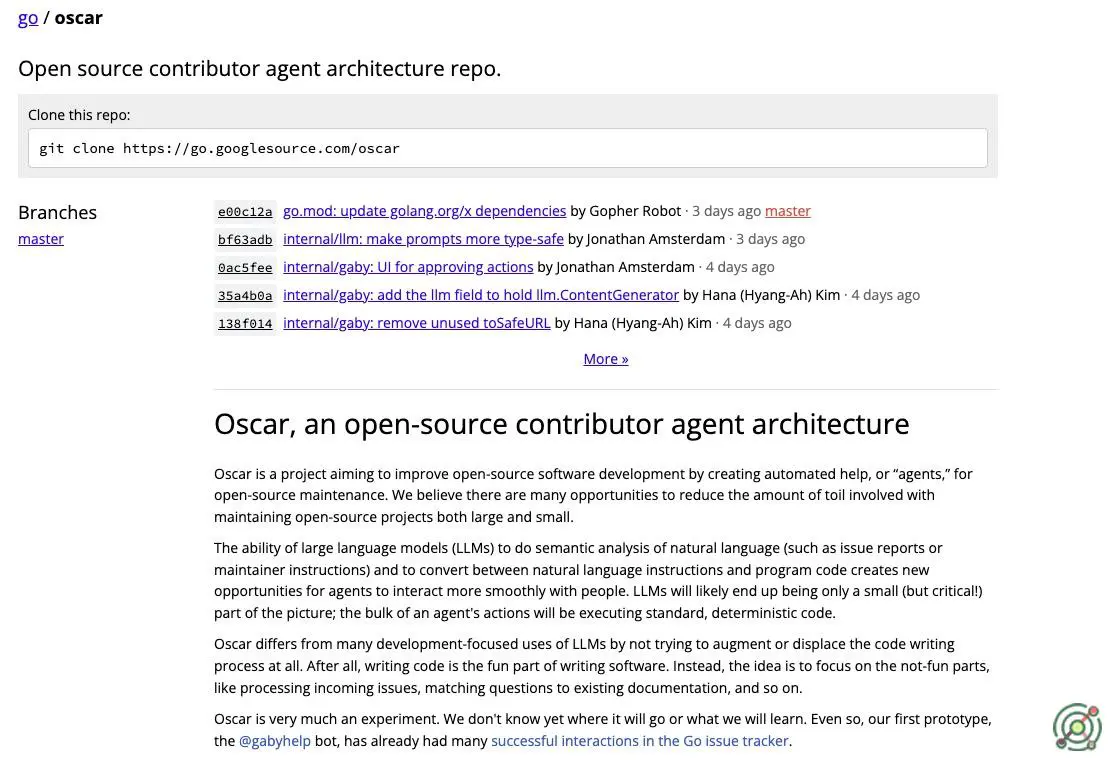This screenshot has width=1113, height=761.
Task: Click the 'Oscar, an open-source contributor agent architecture' heading
Action: point(561,424)
